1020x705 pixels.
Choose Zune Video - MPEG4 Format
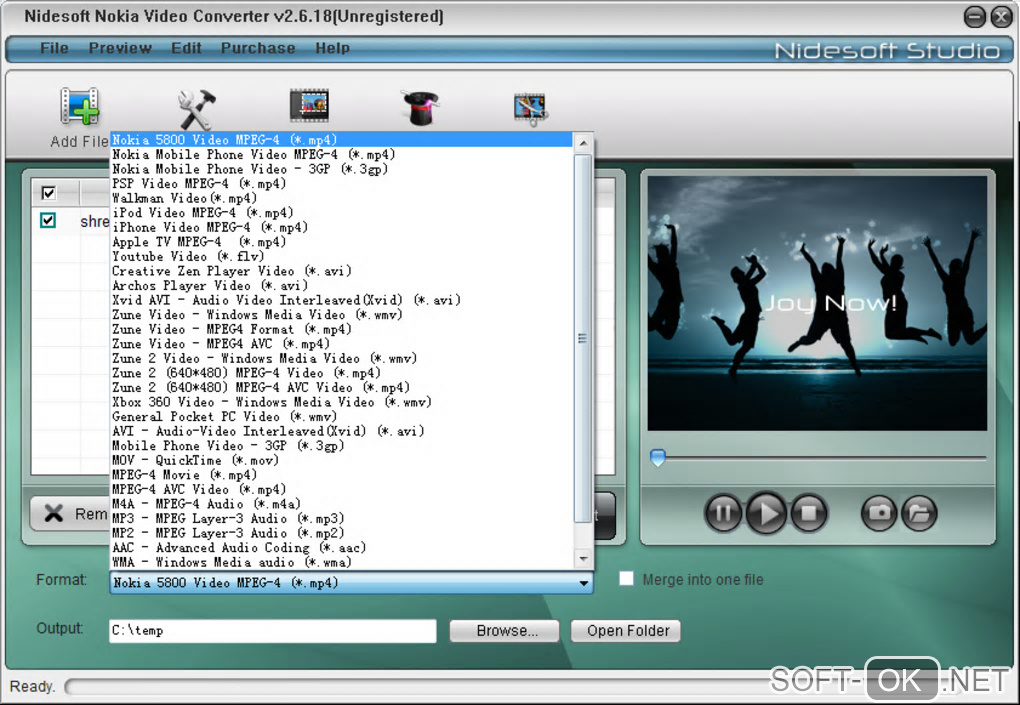tap(342, 329)
